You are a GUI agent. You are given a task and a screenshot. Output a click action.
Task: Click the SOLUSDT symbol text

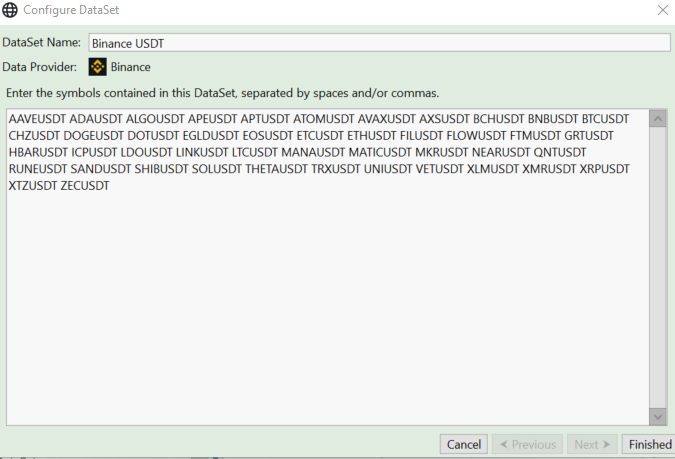[x=215, y=169]
